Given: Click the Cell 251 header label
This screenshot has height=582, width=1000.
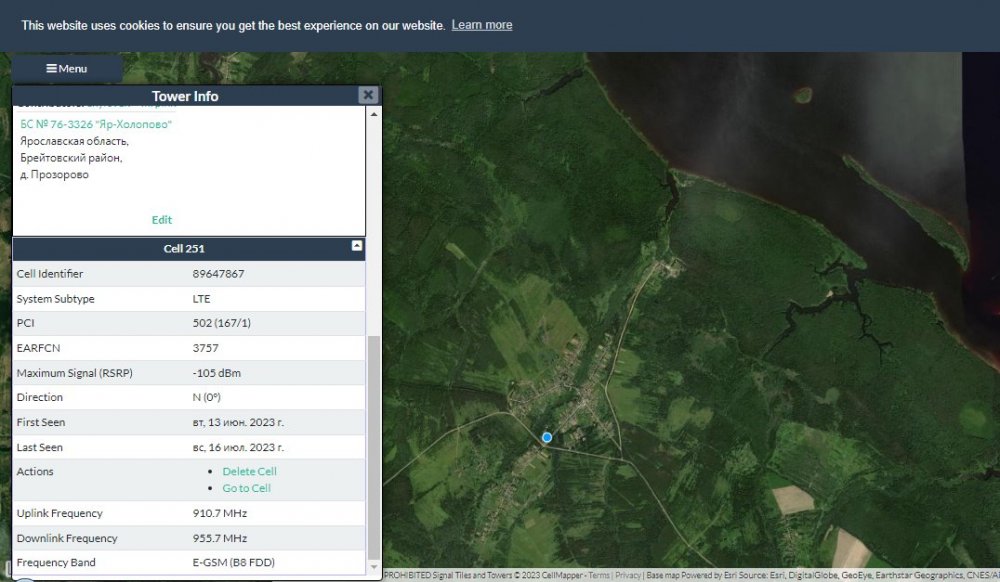Looking at the screenshot, I should click(x=184, y=249).
